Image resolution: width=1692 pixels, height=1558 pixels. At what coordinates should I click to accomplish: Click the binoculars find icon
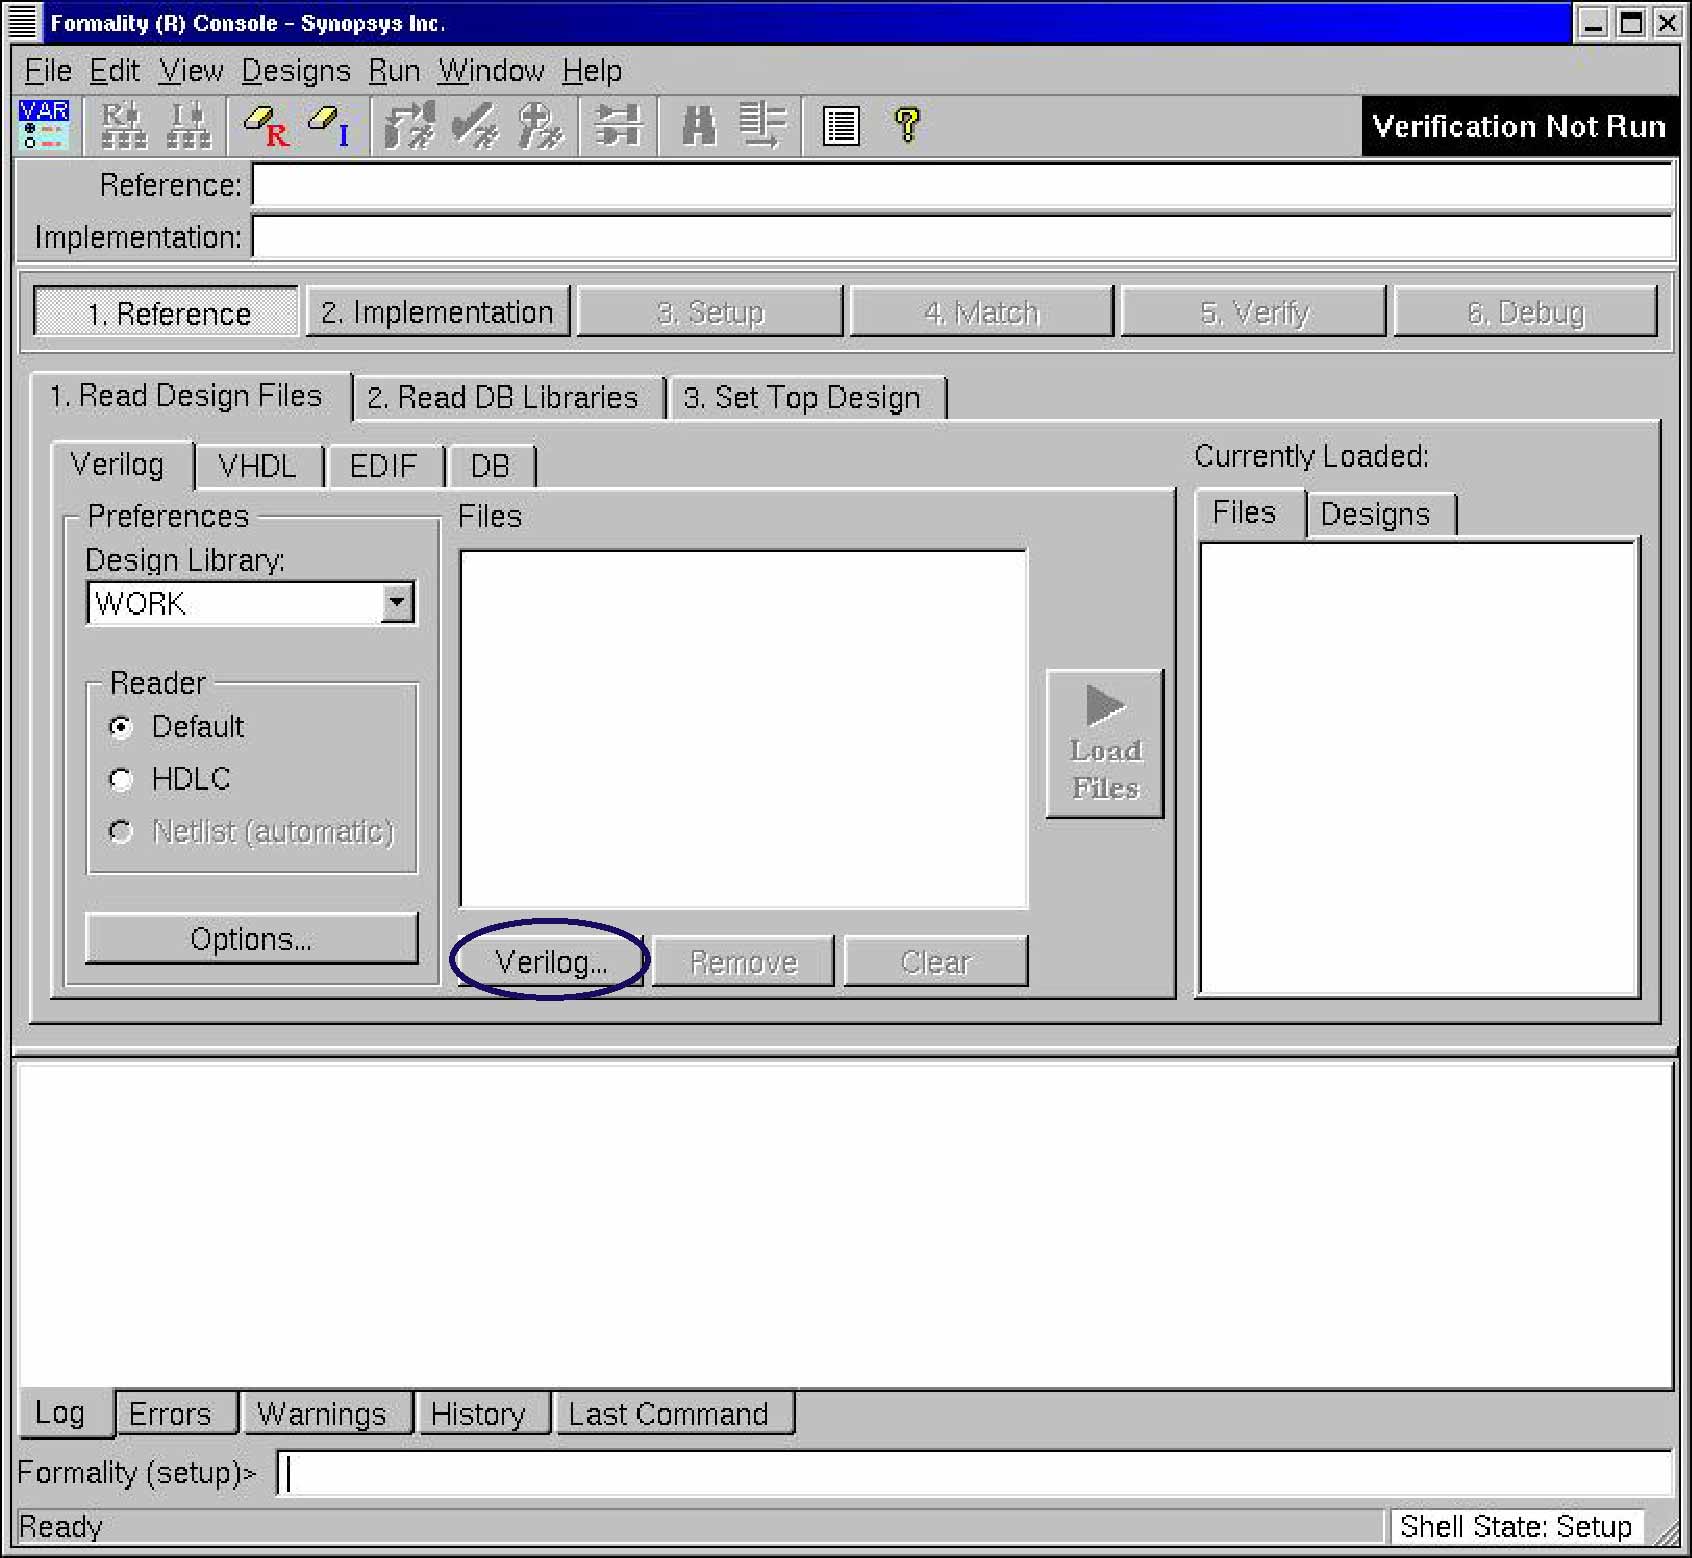click(699, 126)
